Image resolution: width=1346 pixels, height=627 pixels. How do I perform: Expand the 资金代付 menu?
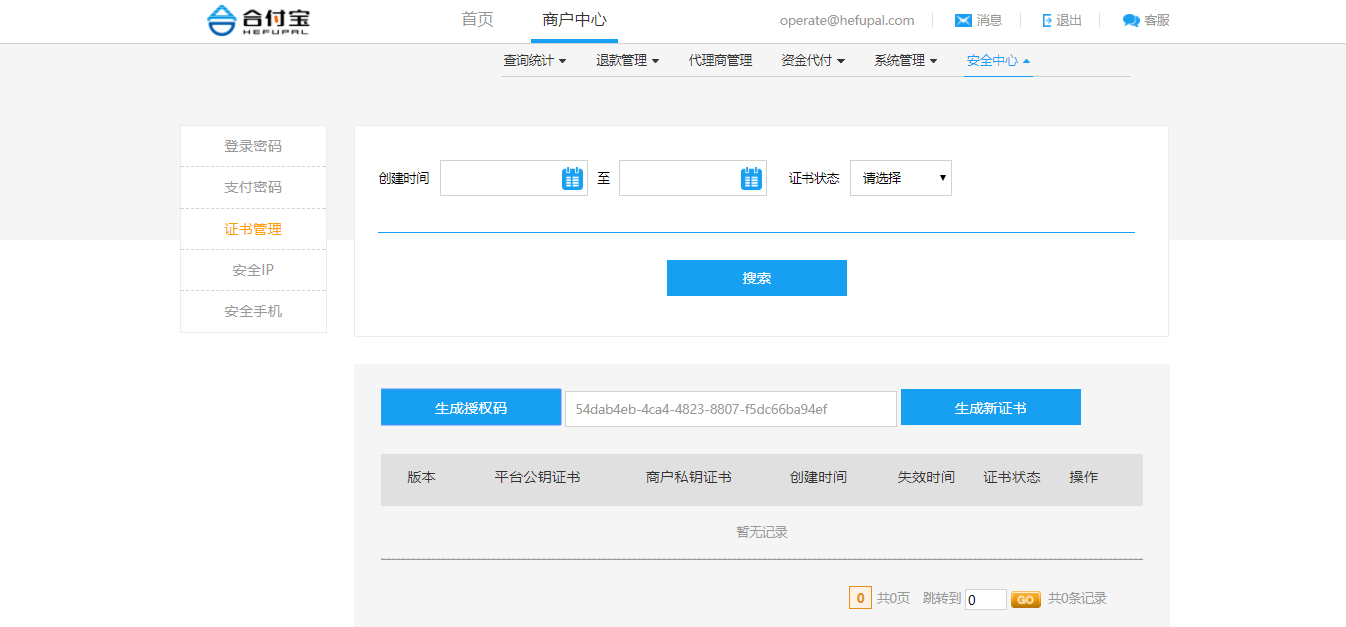pos(812,61)
